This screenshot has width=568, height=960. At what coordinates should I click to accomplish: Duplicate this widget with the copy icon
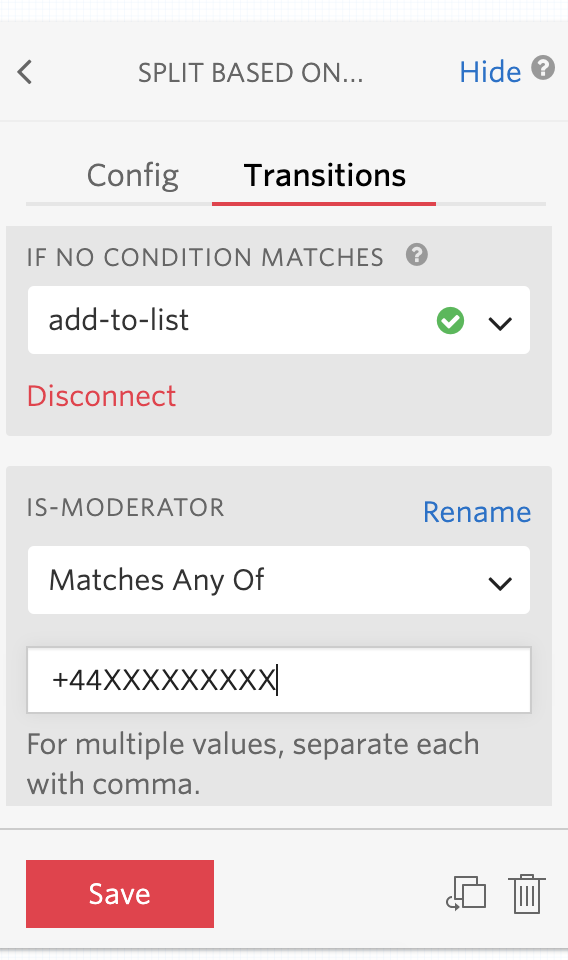point(466,894)
